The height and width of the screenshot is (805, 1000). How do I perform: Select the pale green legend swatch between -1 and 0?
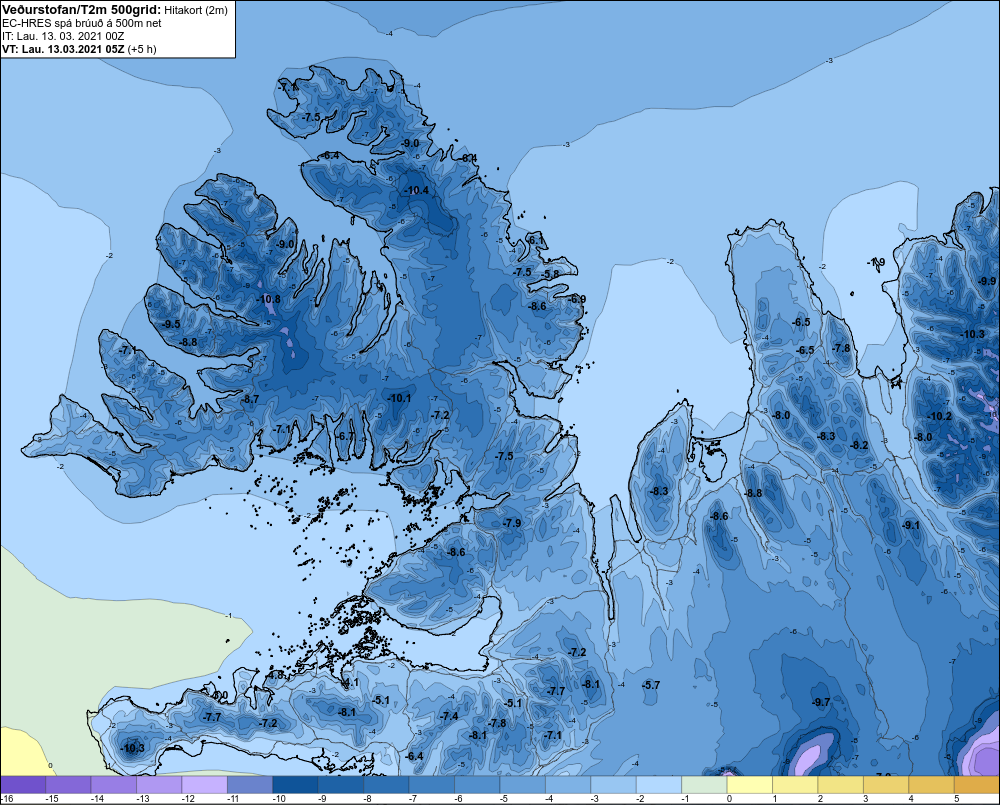(704, 784)
